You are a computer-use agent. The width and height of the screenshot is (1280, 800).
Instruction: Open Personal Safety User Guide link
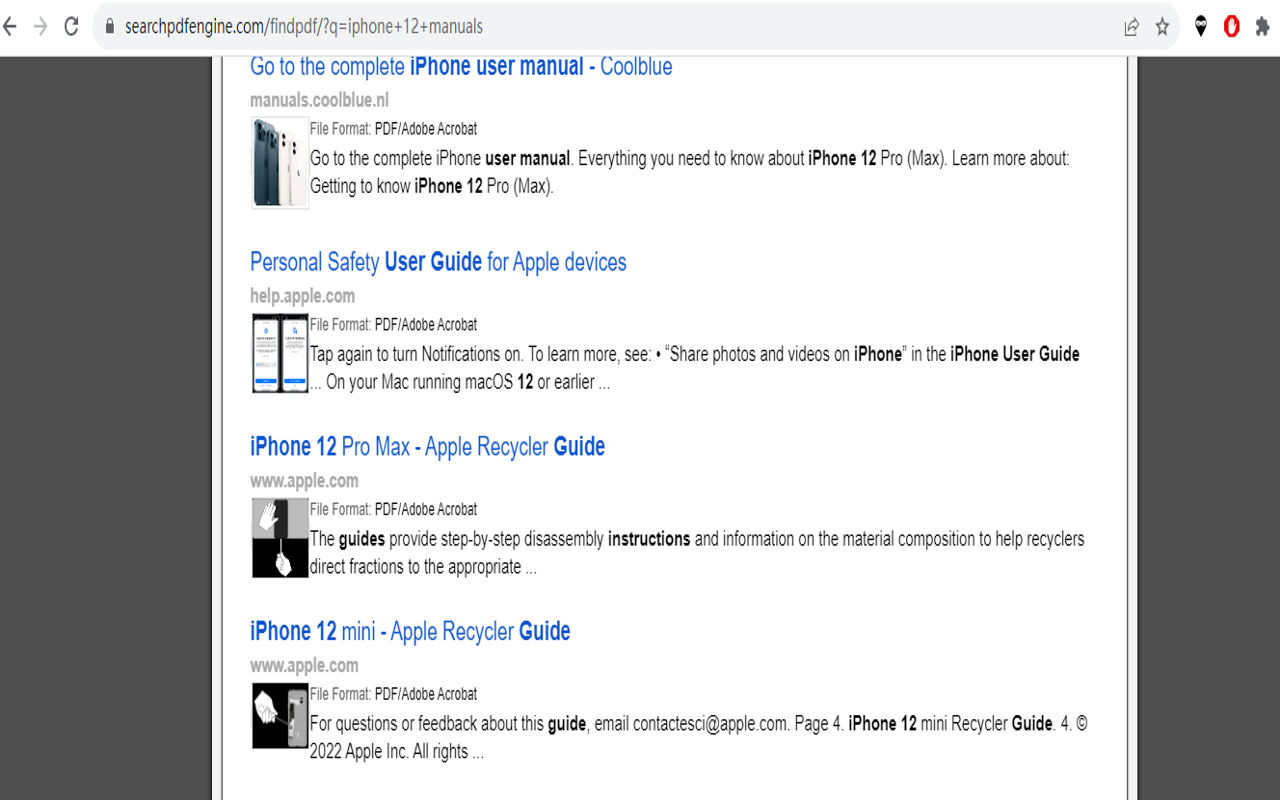438,262
